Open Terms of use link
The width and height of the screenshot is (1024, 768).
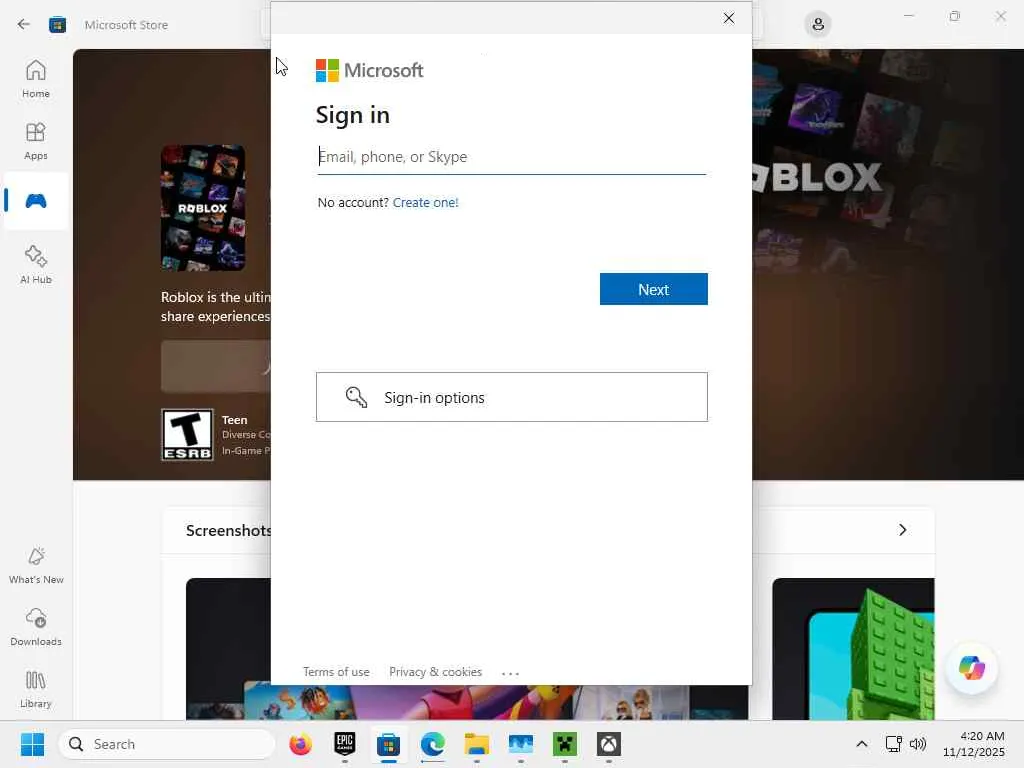tap(336, 672)
